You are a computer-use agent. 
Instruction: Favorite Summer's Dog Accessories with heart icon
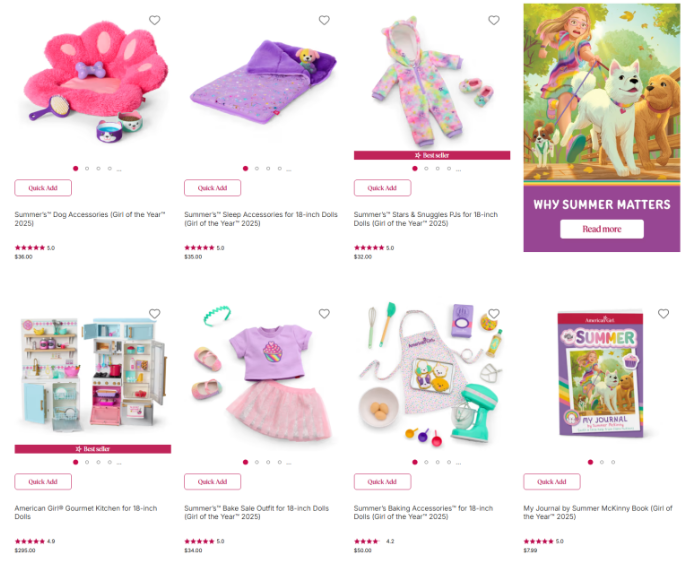click(x=154, y=20)
